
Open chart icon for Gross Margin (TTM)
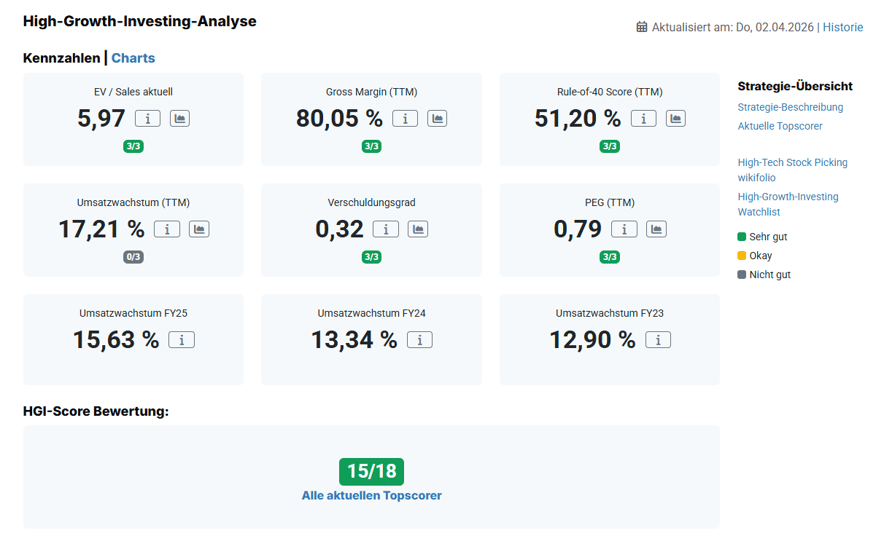point(437,119)
